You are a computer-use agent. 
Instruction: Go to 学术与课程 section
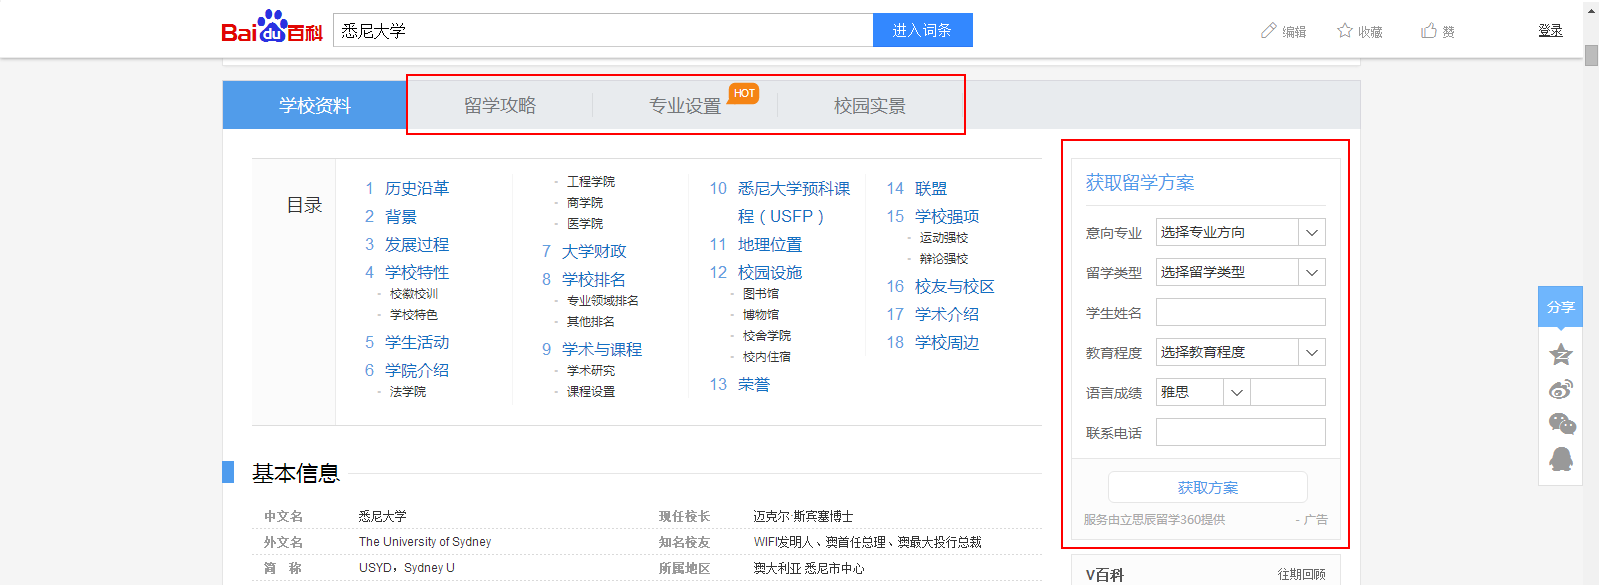click(x=602, y=349)
